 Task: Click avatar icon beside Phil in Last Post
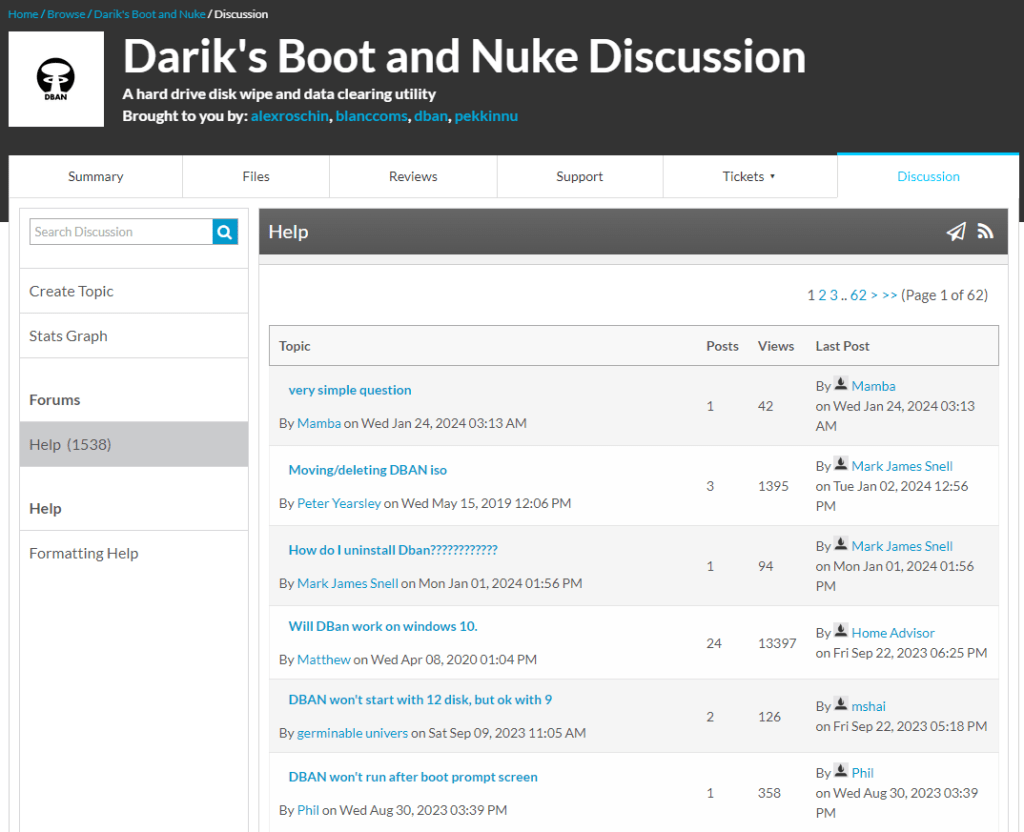841,771
